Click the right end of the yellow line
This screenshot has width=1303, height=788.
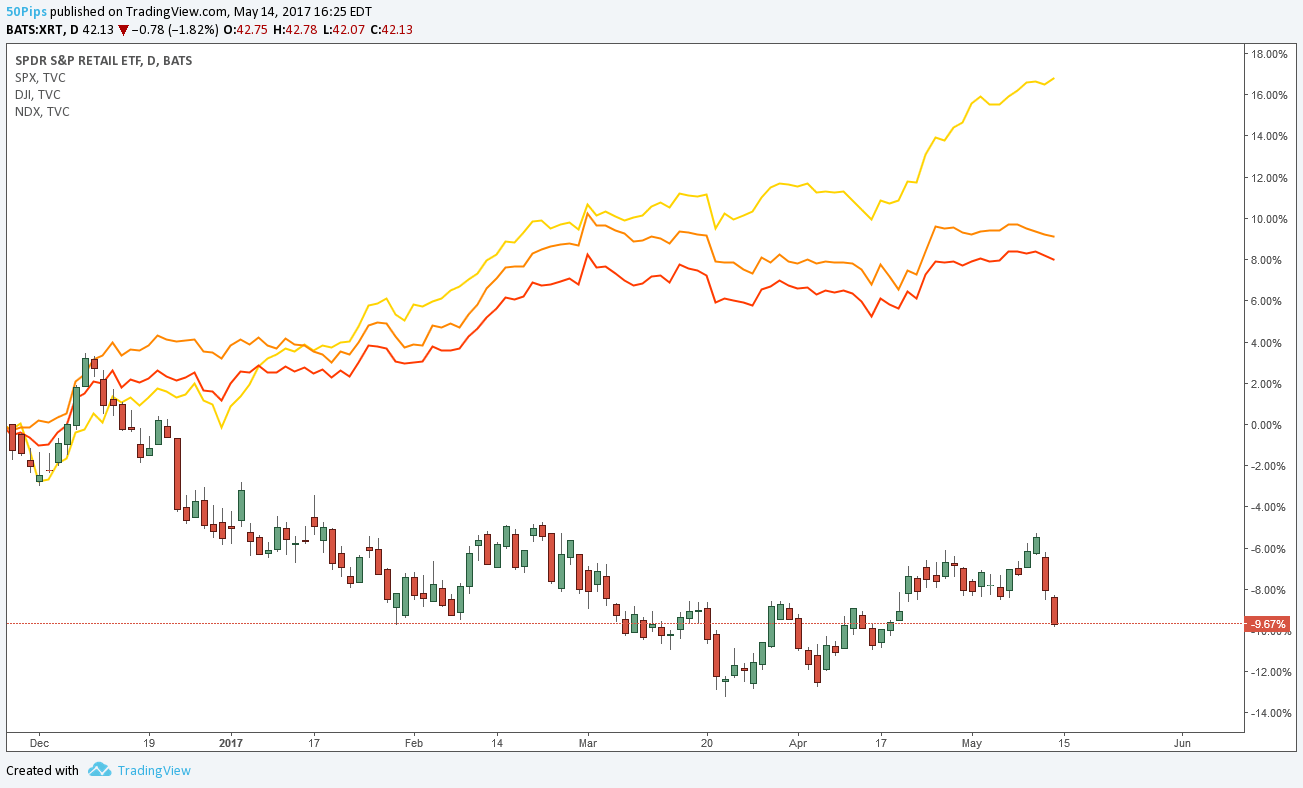1054,78
